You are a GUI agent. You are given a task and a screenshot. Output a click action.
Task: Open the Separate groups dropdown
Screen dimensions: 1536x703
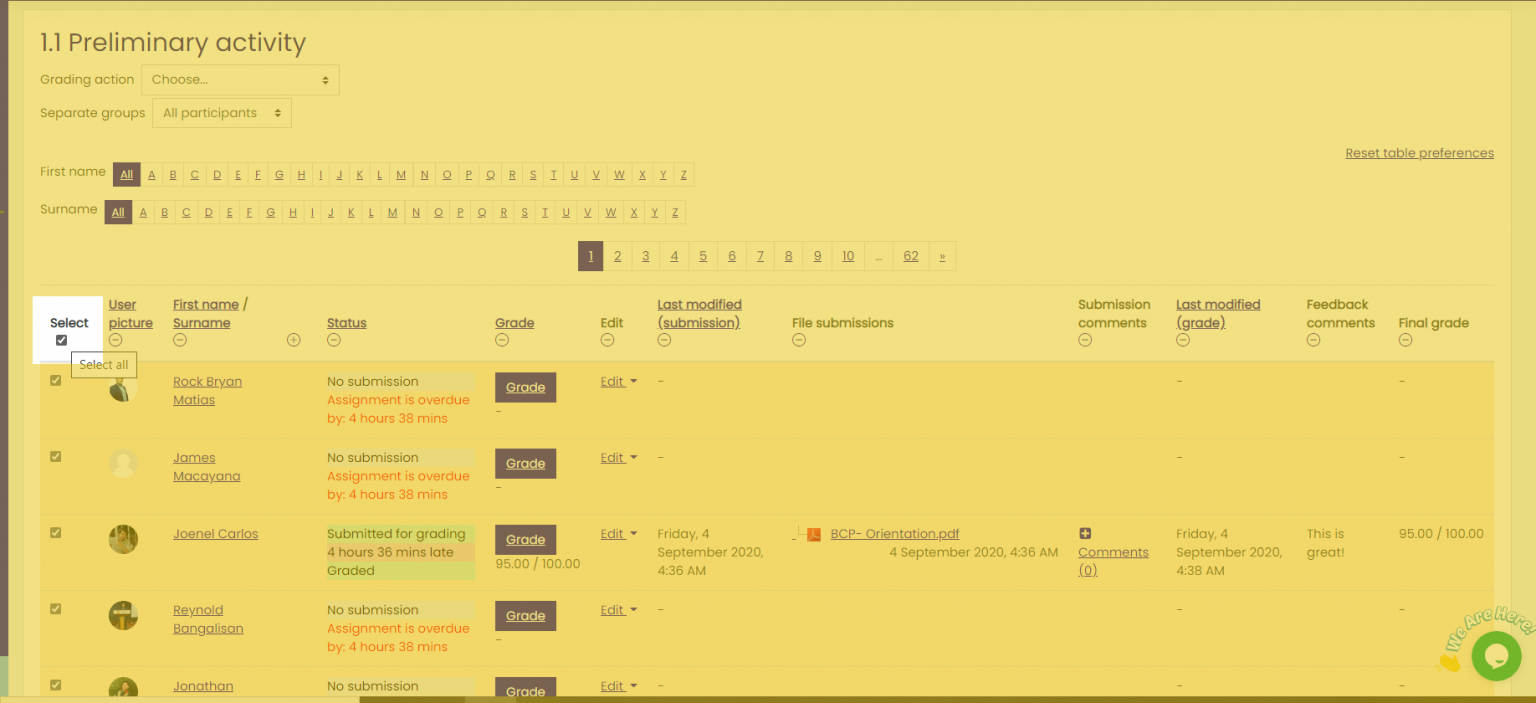(x=222, y=113)
